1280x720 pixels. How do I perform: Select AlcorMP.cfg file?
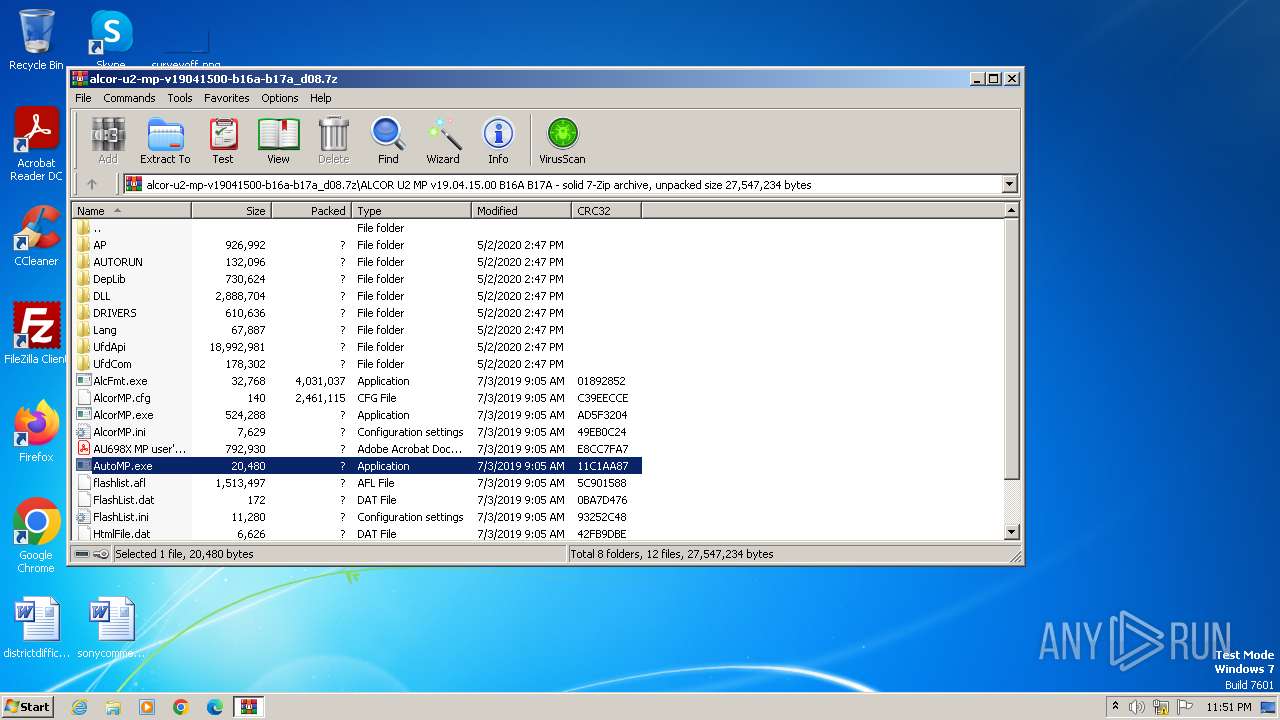357,398
